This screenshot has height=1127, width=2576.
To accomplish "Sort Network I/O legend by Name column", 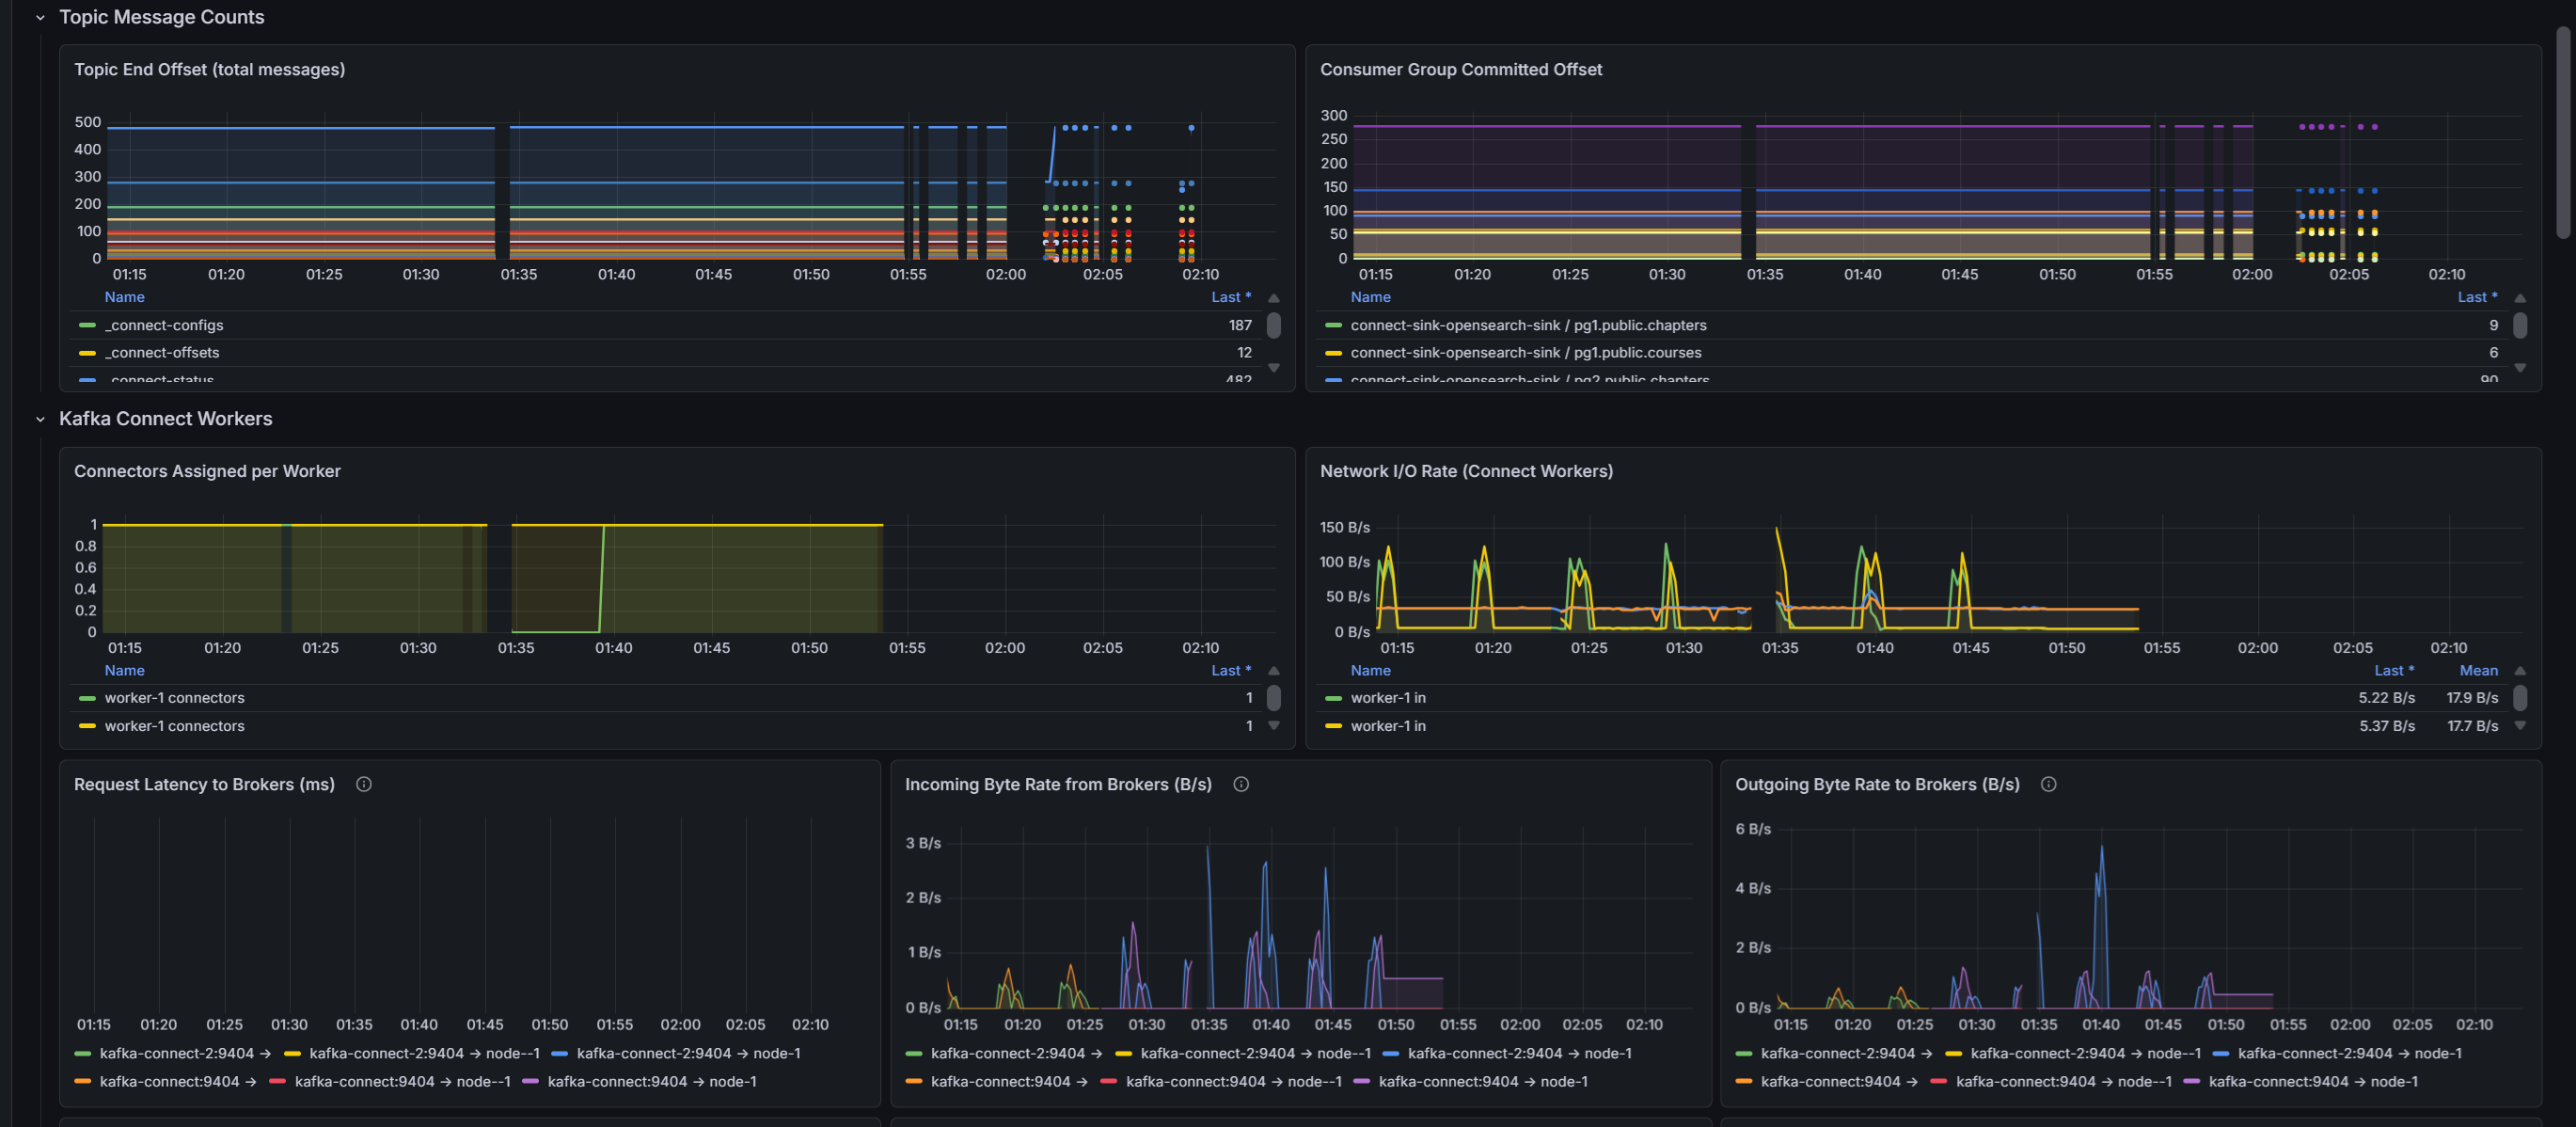I will [x=1371, y=671].
